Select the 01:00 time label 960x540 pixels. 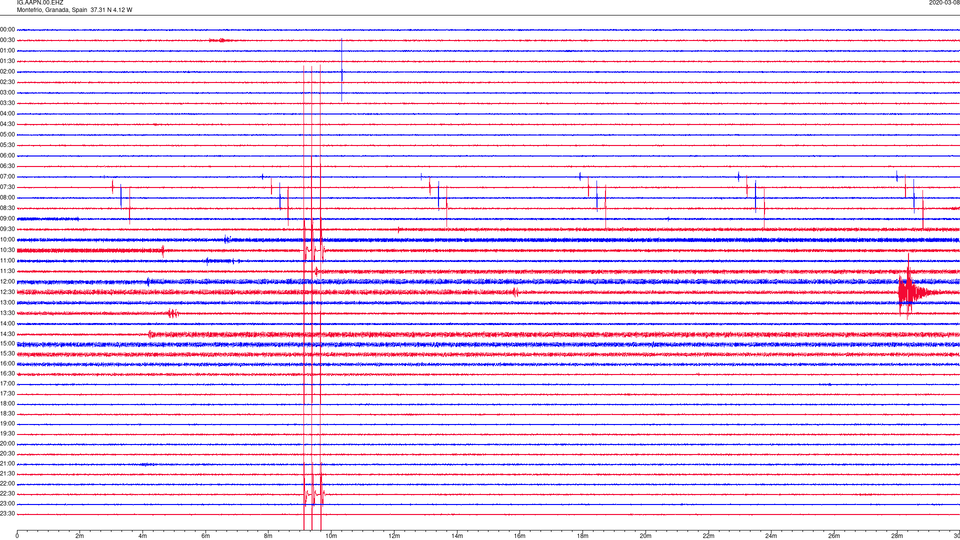click(7, 51)
